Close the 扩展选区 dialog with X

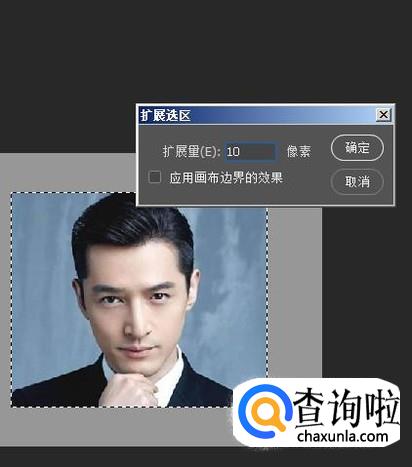pos(384,115)
